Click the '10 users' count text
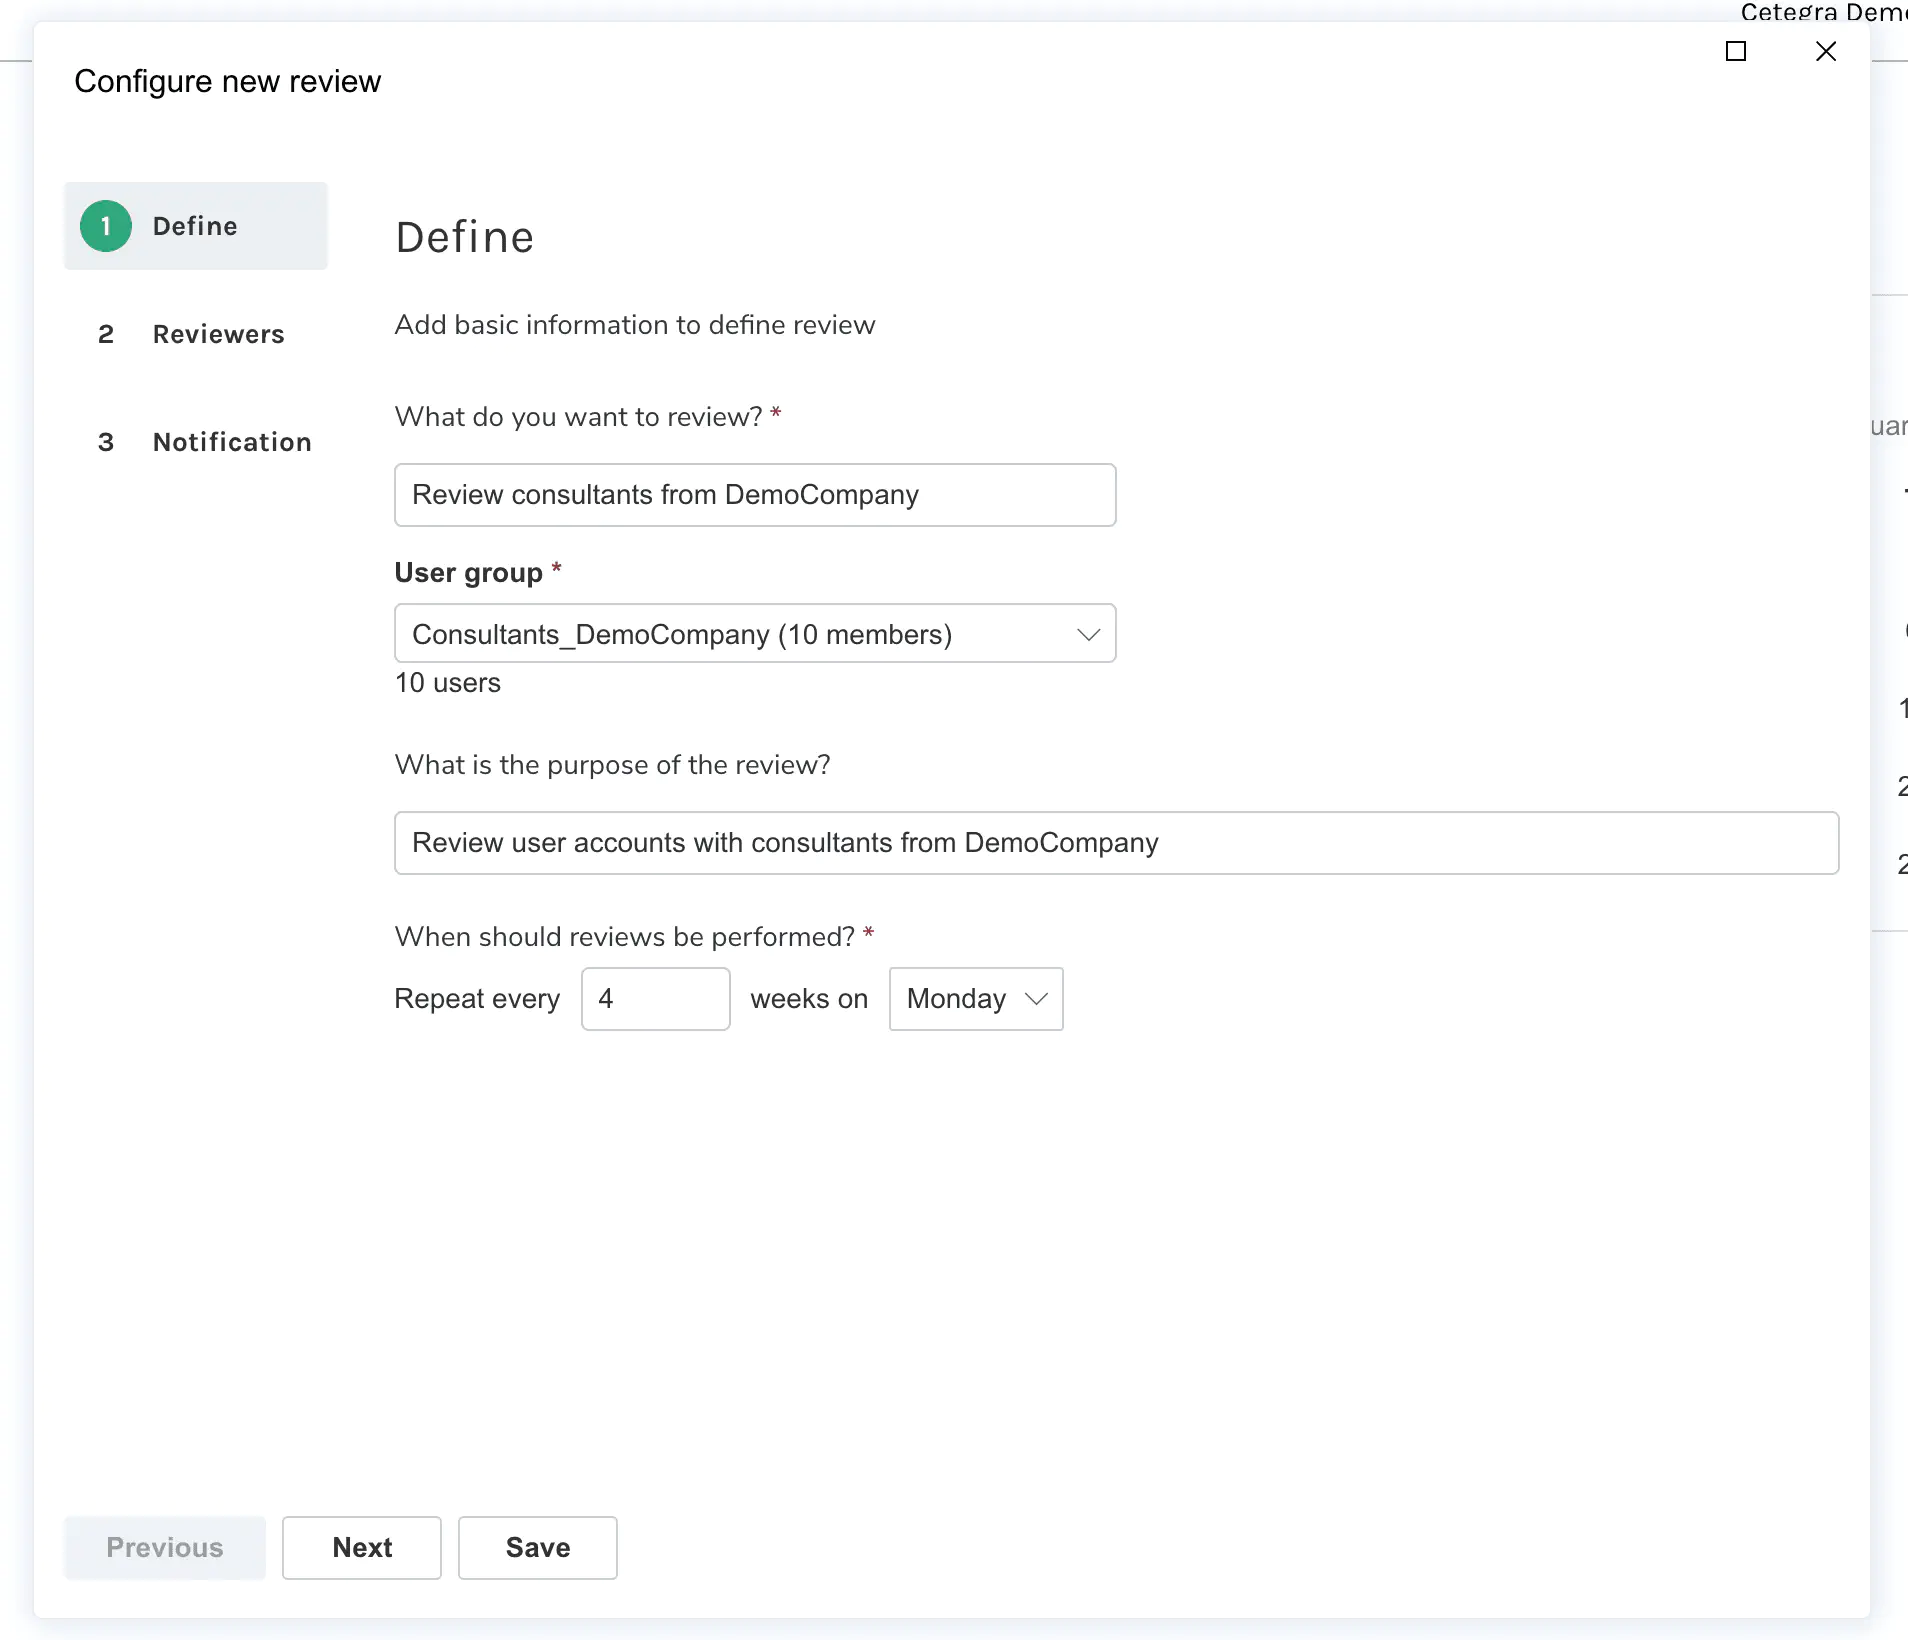 (447, 683)
